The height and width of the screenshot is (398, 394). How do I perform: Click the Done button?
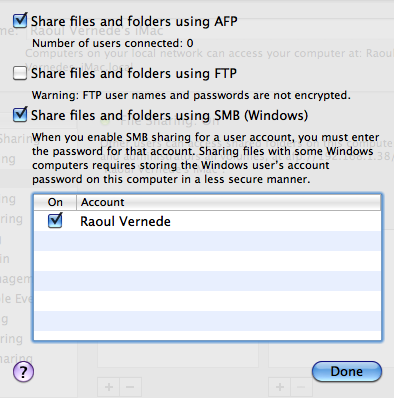click(x=347, y=371)
